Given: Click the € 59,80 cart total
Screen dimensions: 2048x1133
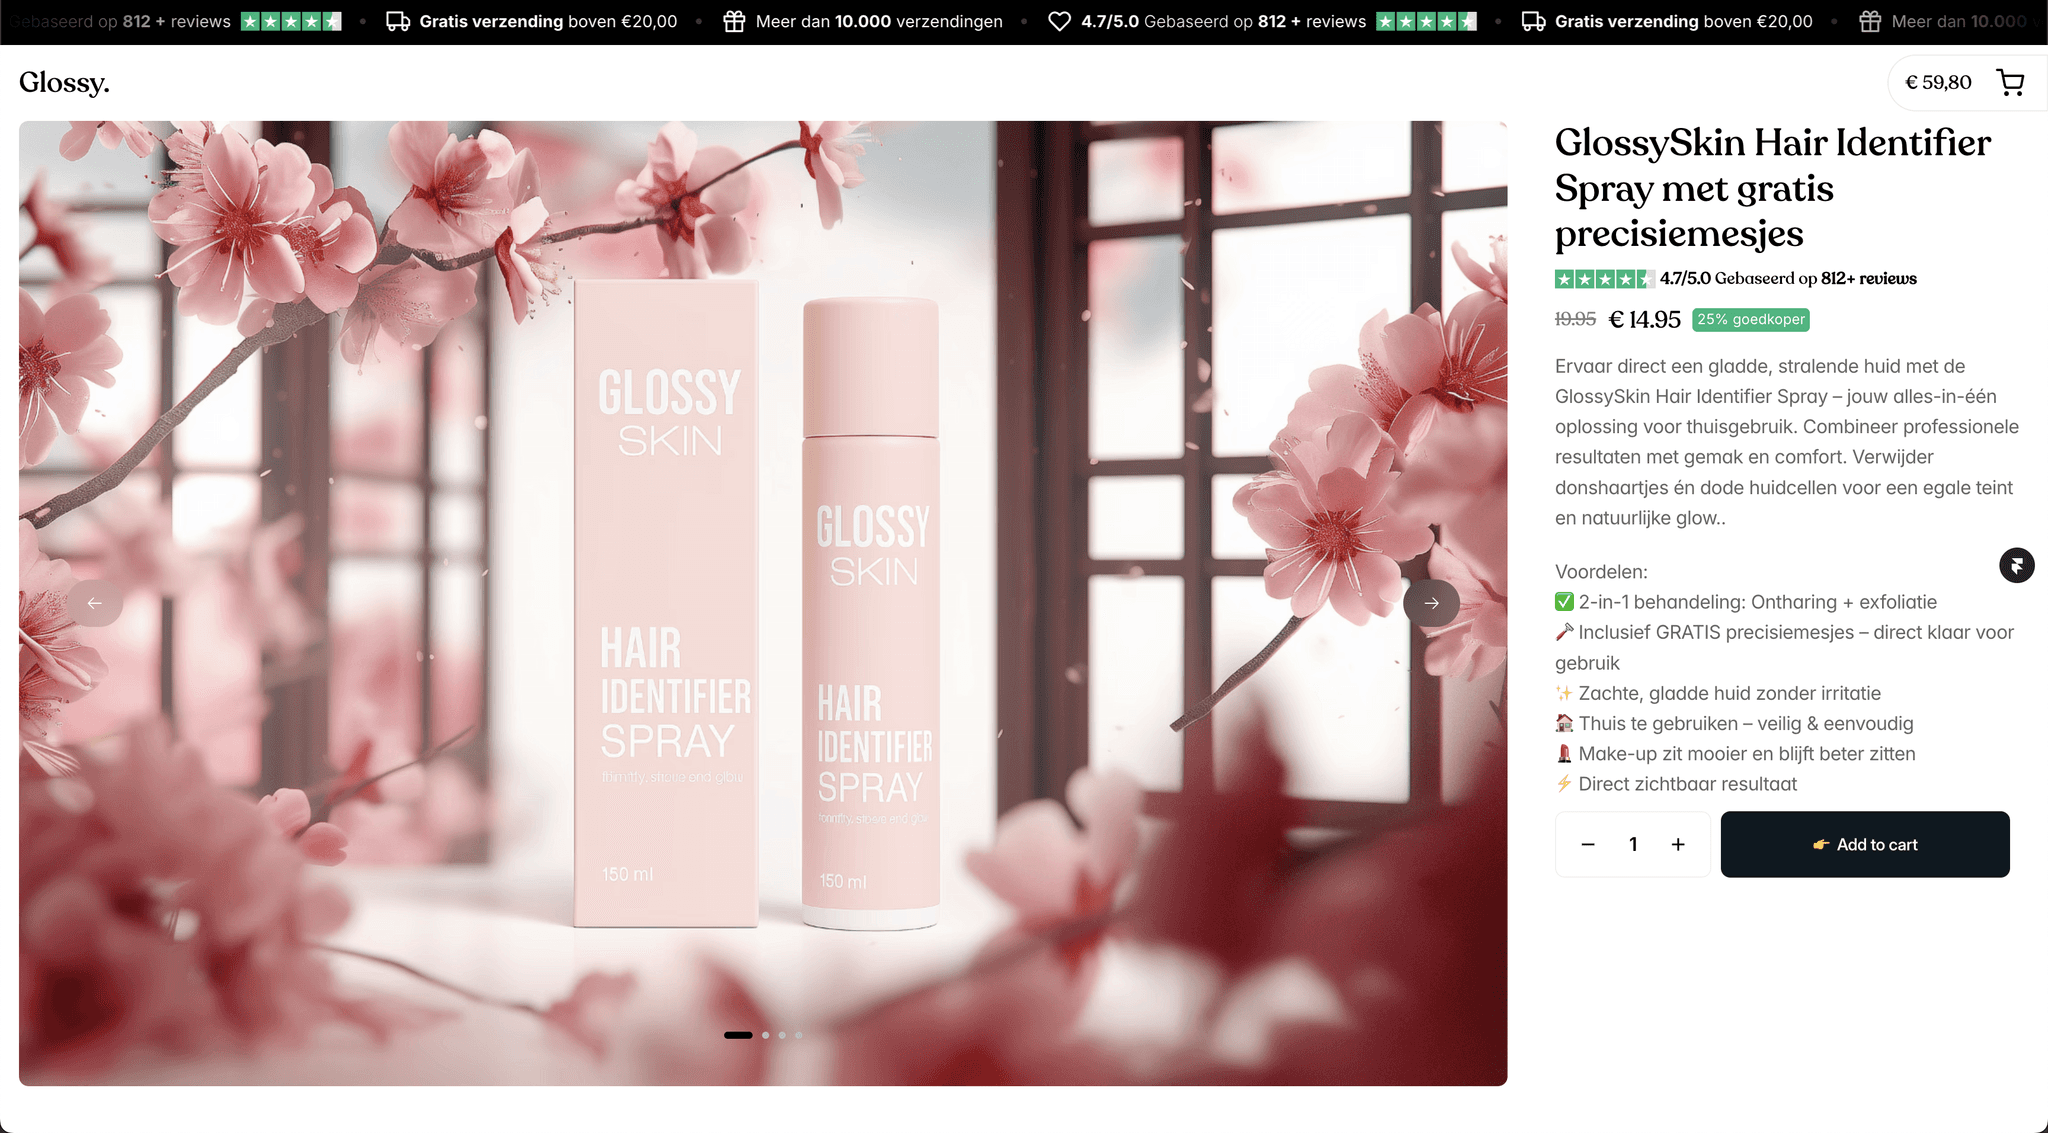Looking at the screenshot, I should tap(1938, 82).
